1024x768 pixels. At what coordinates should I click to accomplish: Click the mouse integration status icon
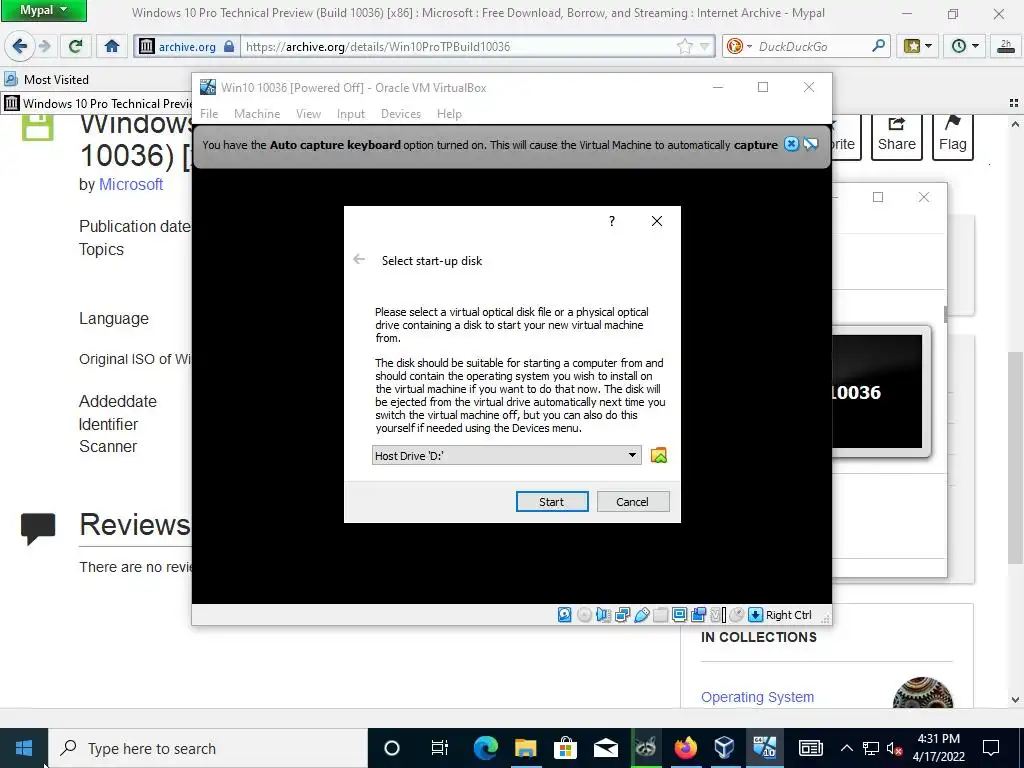tap(737, 615)
